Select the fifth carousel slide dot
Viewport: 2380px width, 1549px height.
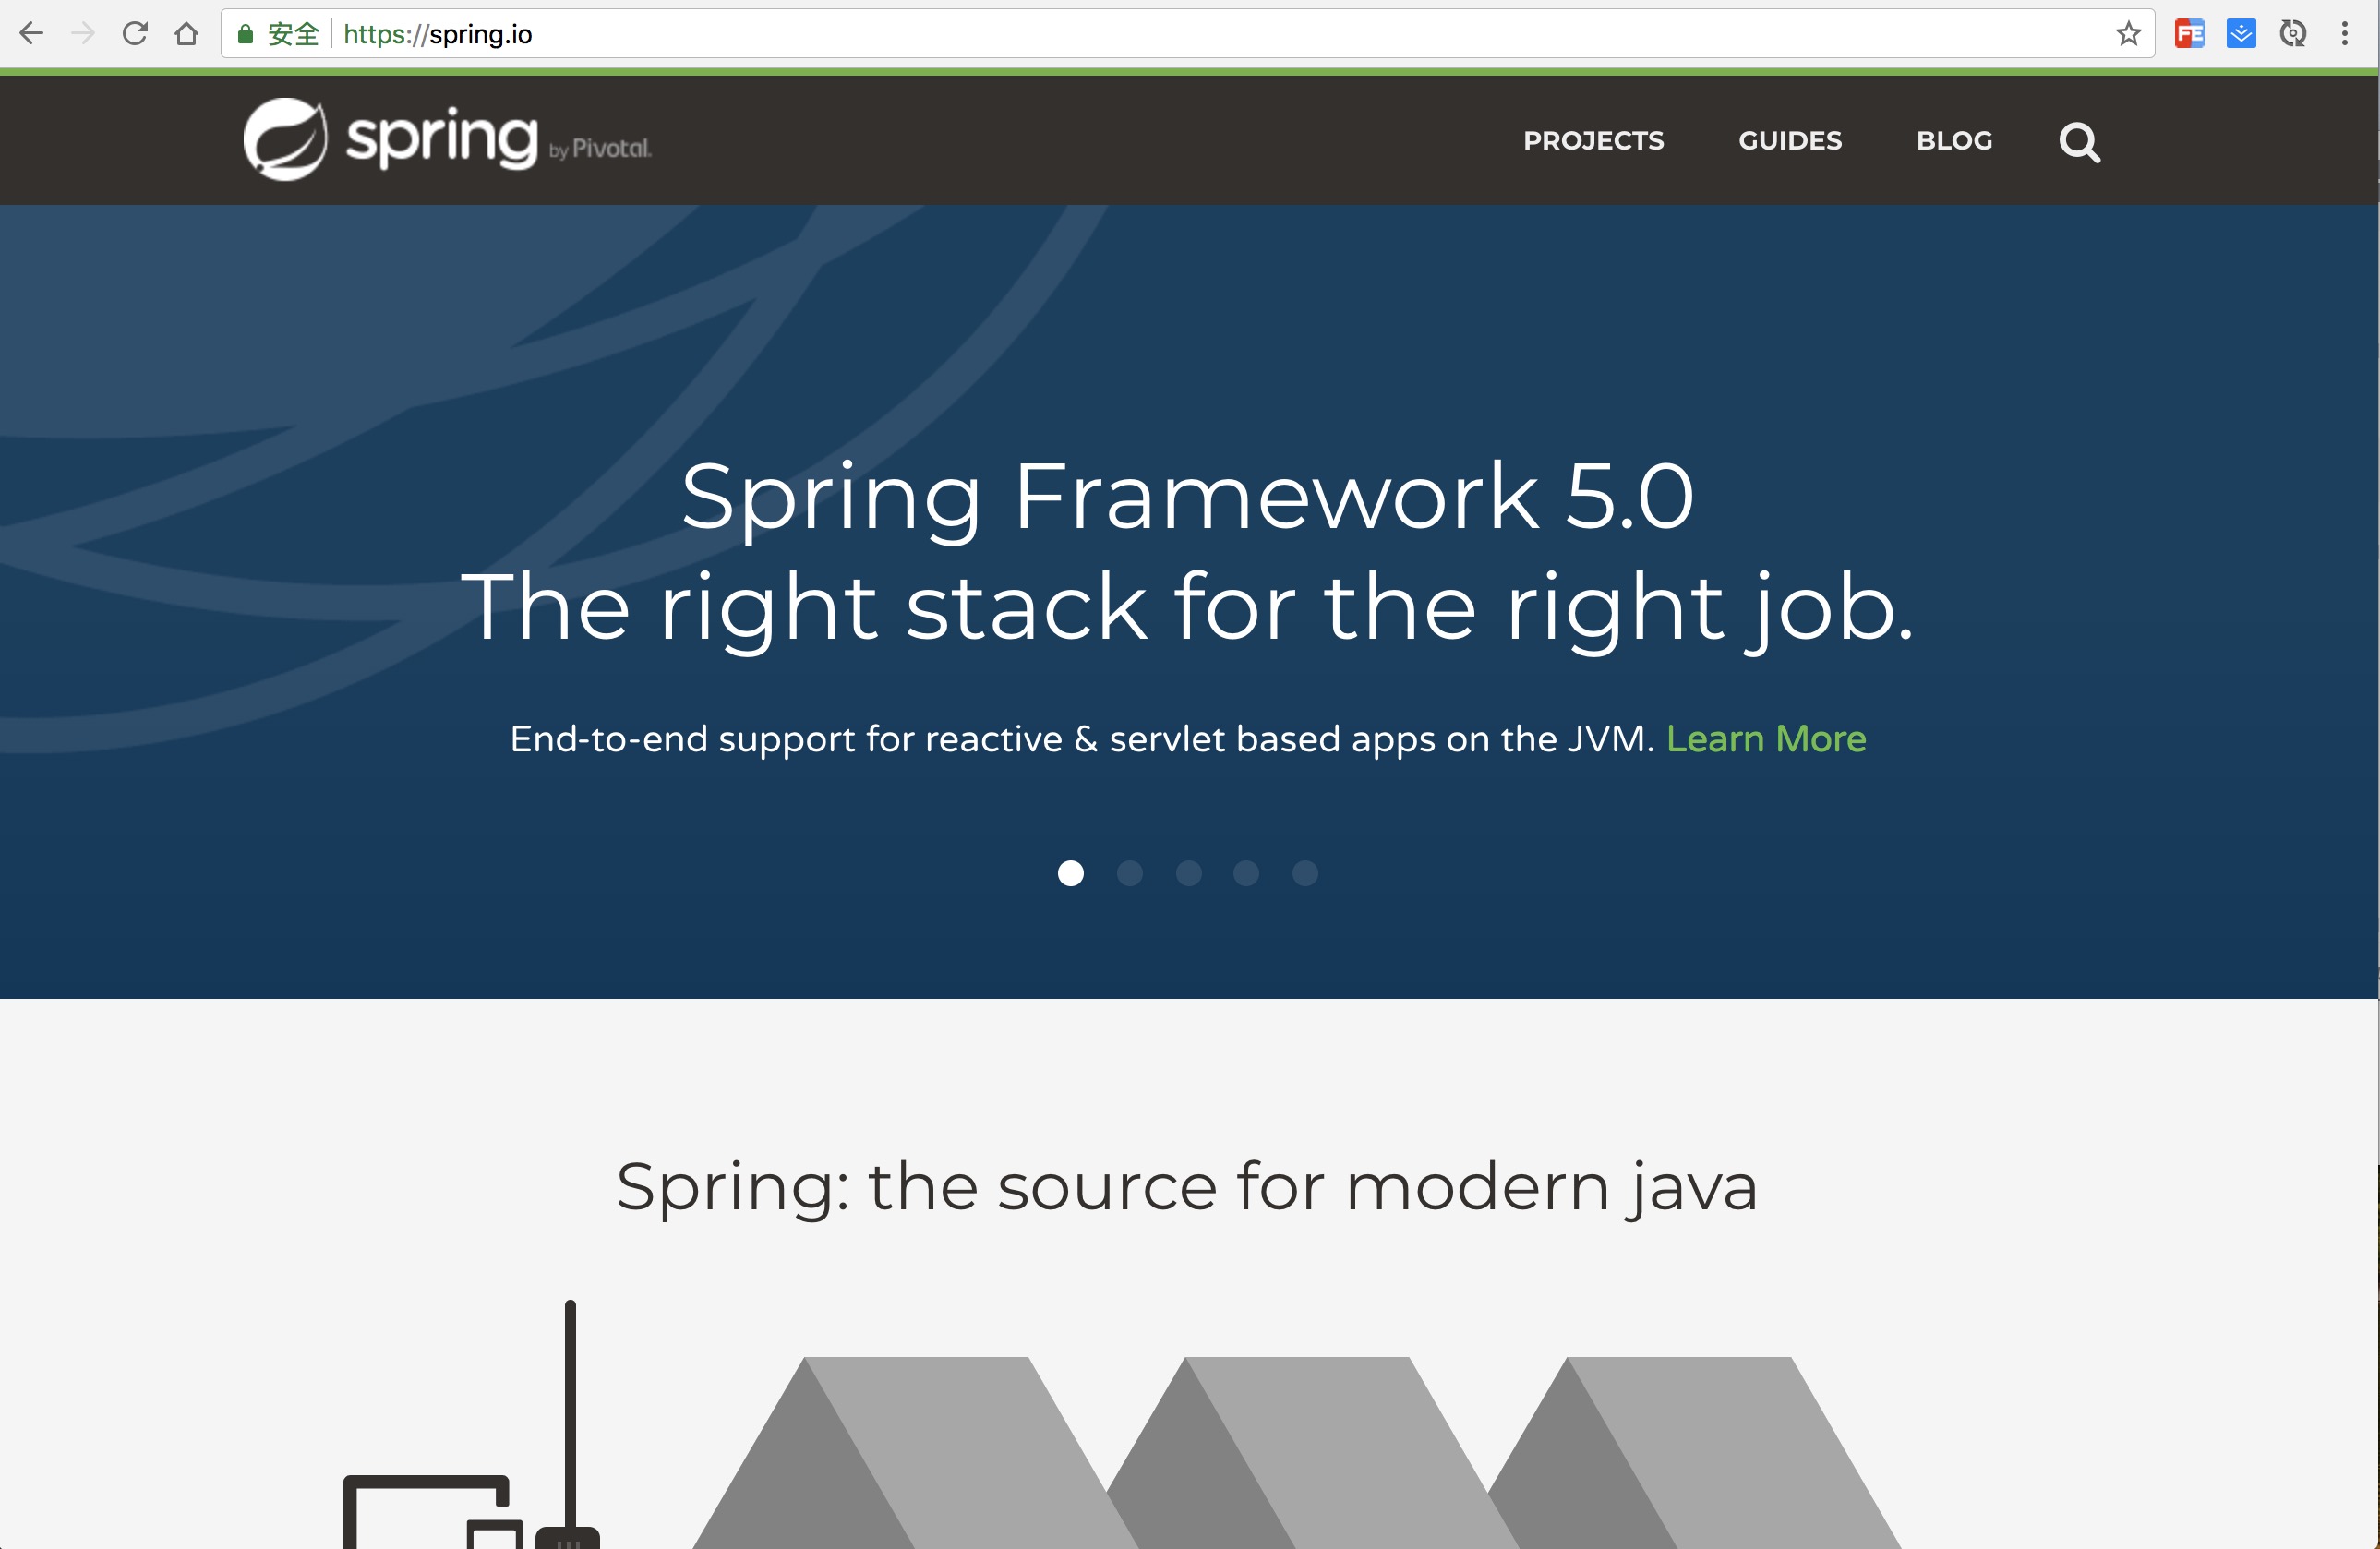click(1305, 873)
